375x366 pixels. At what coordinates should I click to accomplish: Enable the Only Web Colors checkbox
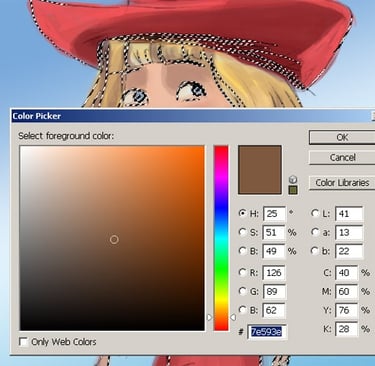click(x=23, y=342)
